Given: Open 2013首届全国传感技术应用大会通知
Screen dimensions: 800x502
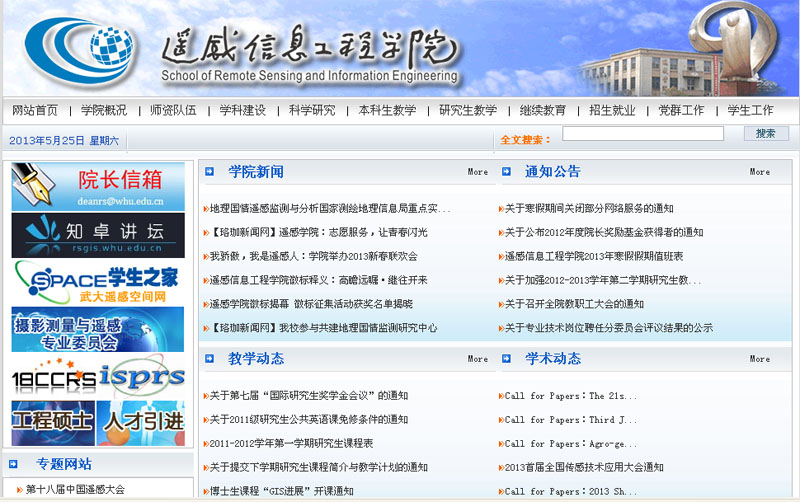Looking at the screenshot, I should pos(584,467).
